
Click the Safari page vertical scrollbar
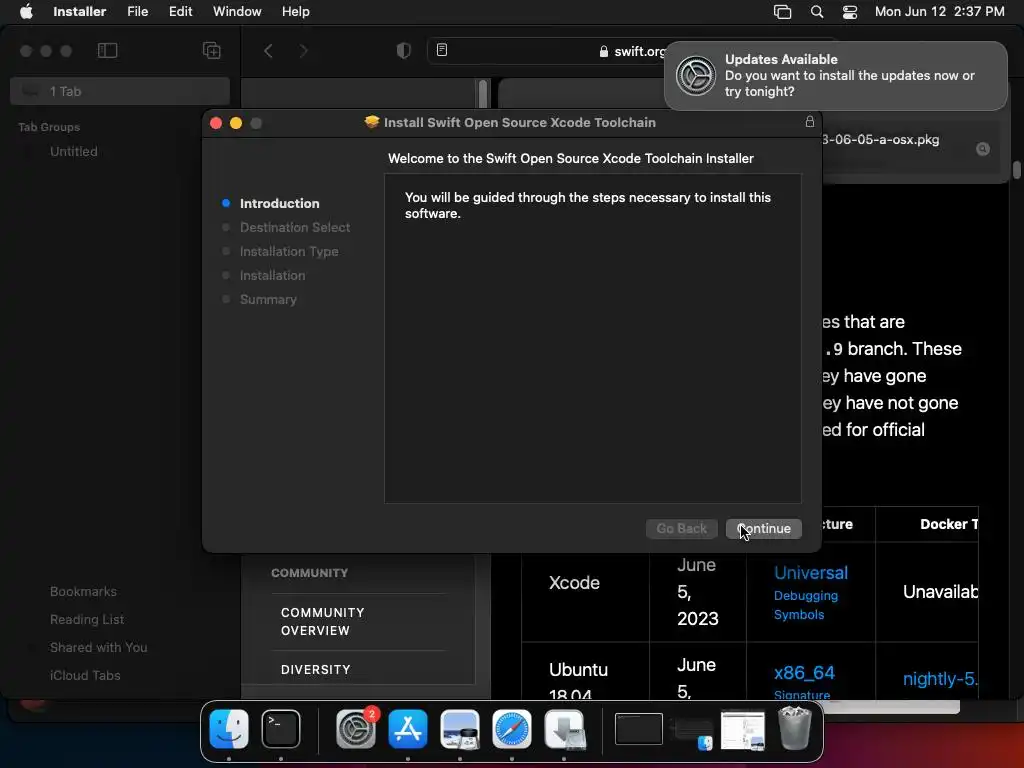1017,169
